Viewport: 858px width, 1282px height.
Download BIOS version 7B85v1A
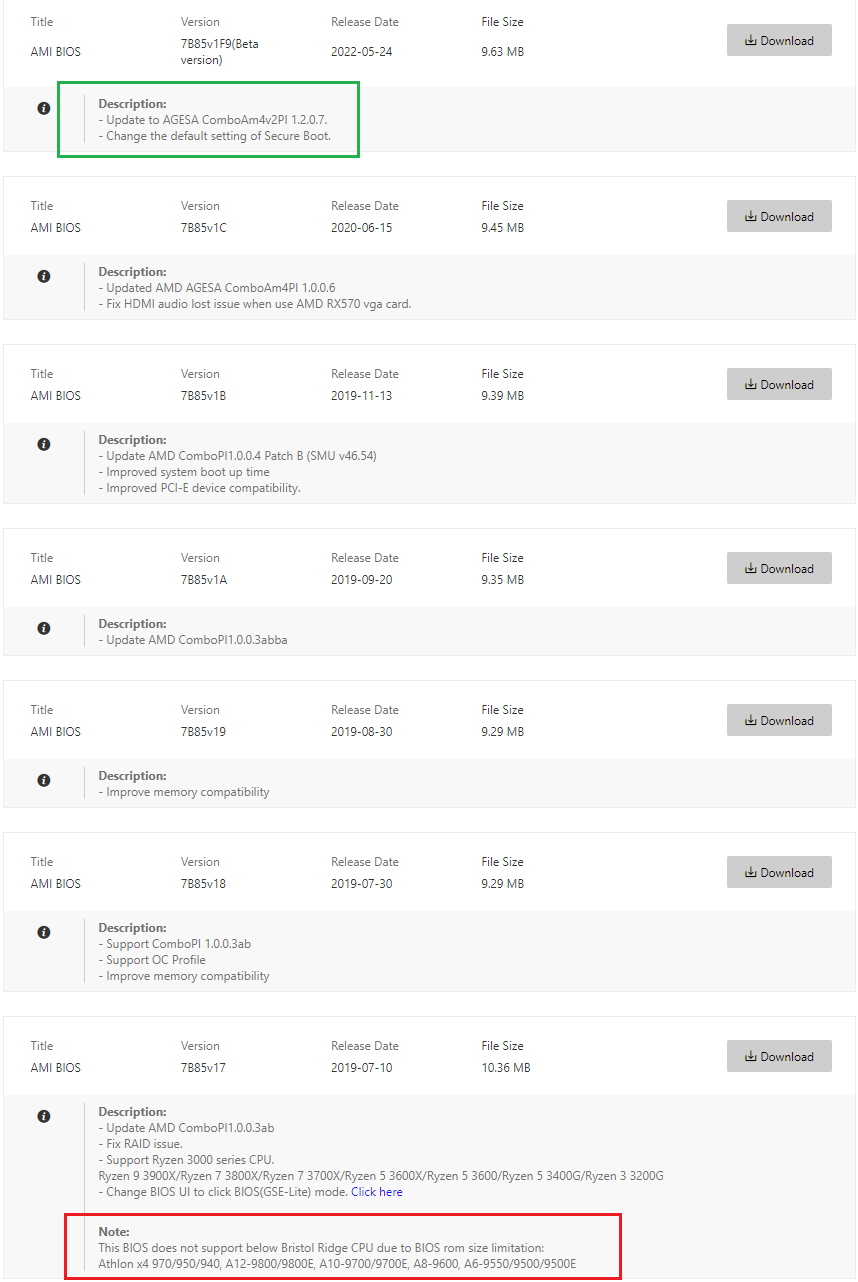779,569
